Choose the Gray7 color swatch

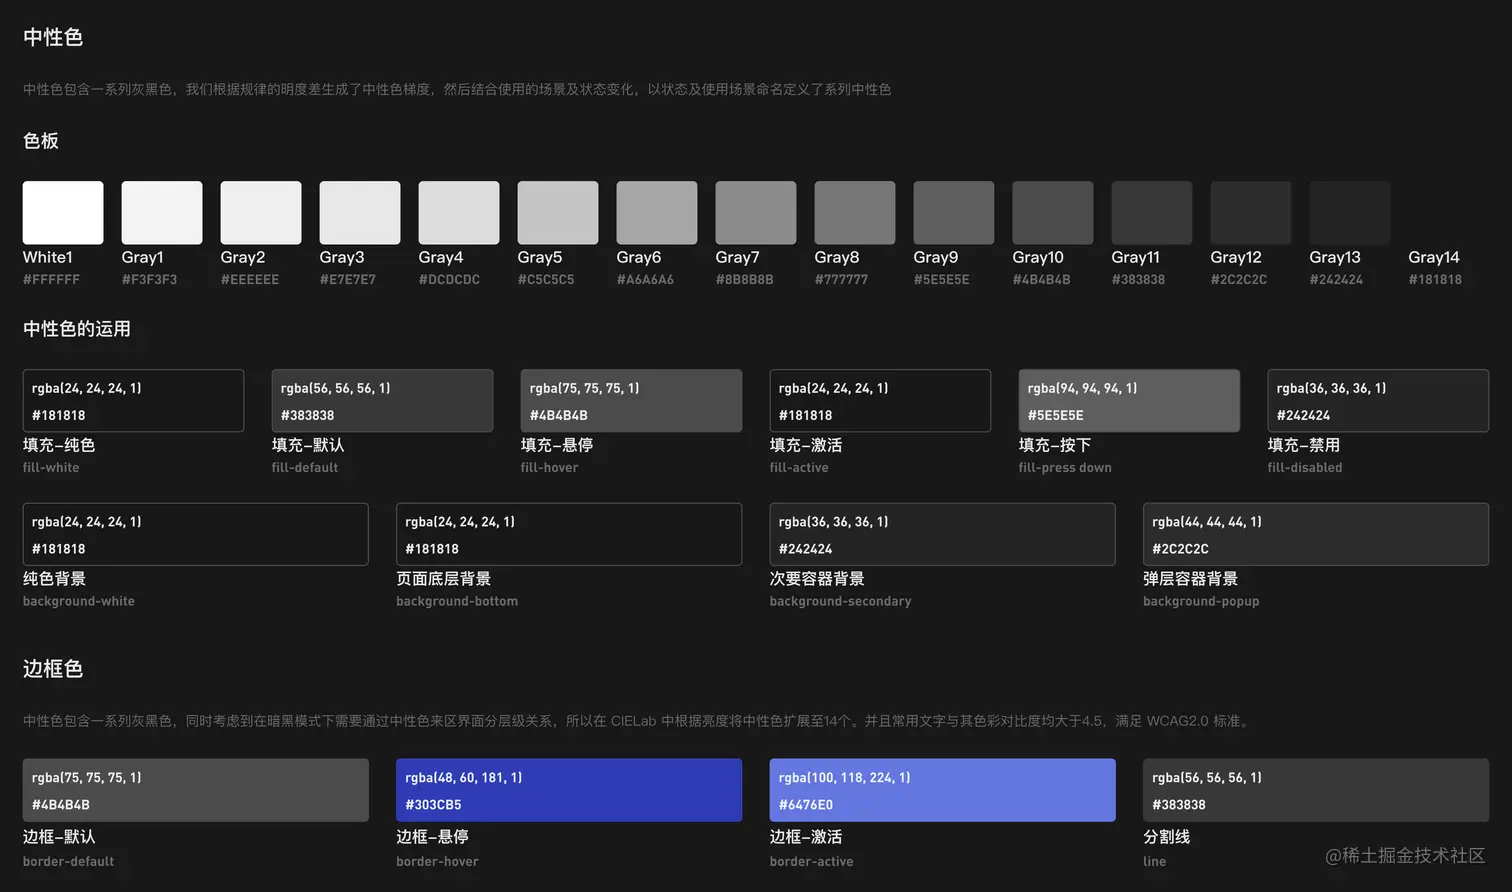click(756, 212)
